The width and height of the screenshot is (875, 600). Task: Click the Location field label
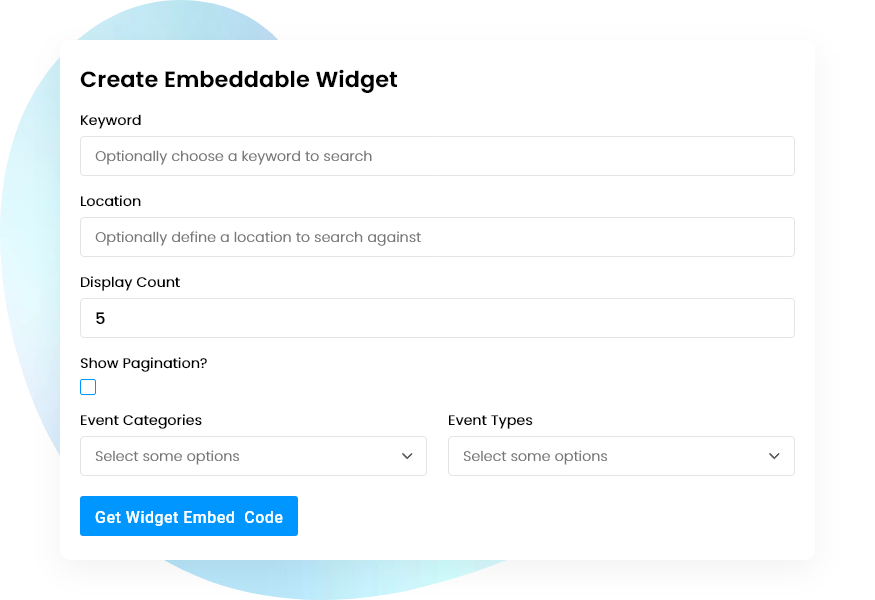tap(110, 201)
